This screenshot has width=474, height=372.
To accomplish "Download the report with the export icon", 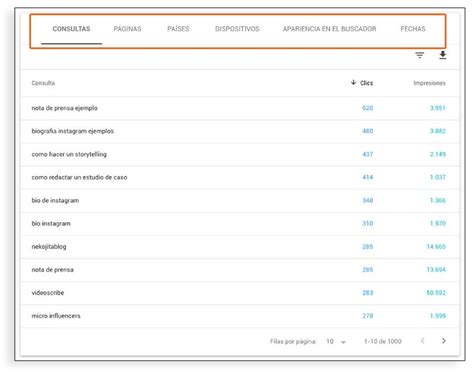I will point(442,55).
